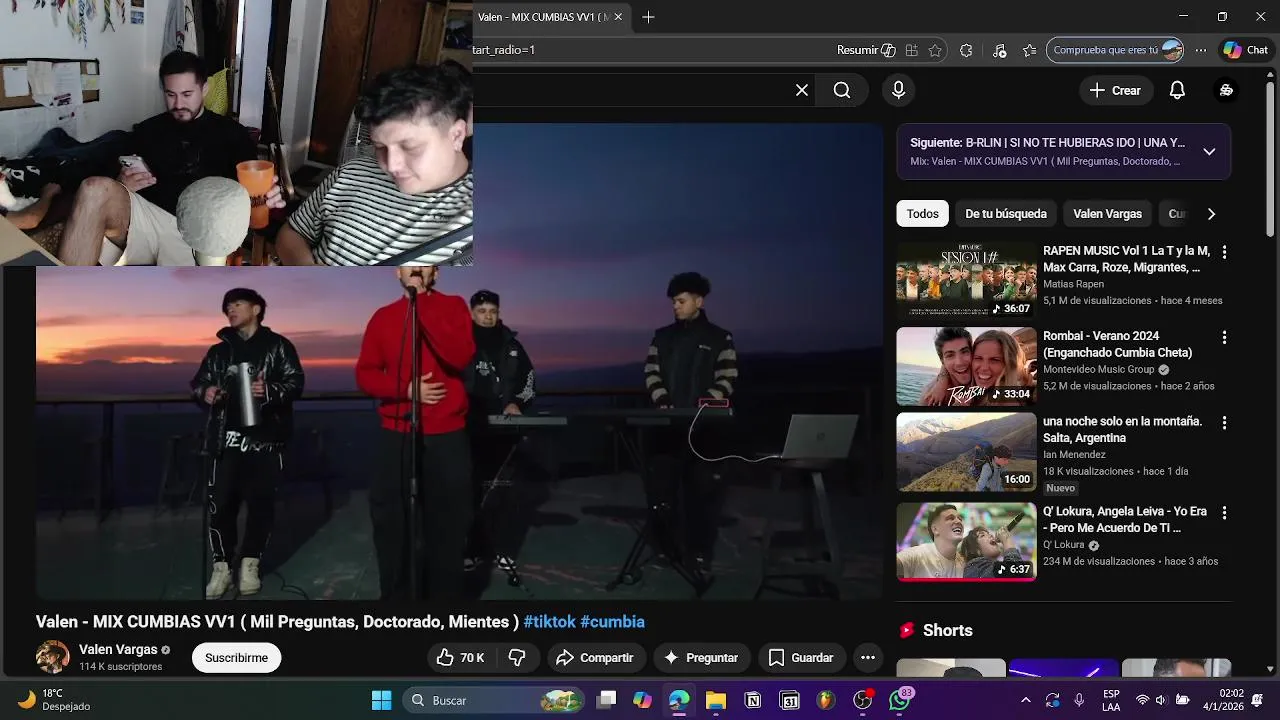Open File Explorer from the taskbar
The height and width of the screenshot is (720, 1280).
point(716,700)
